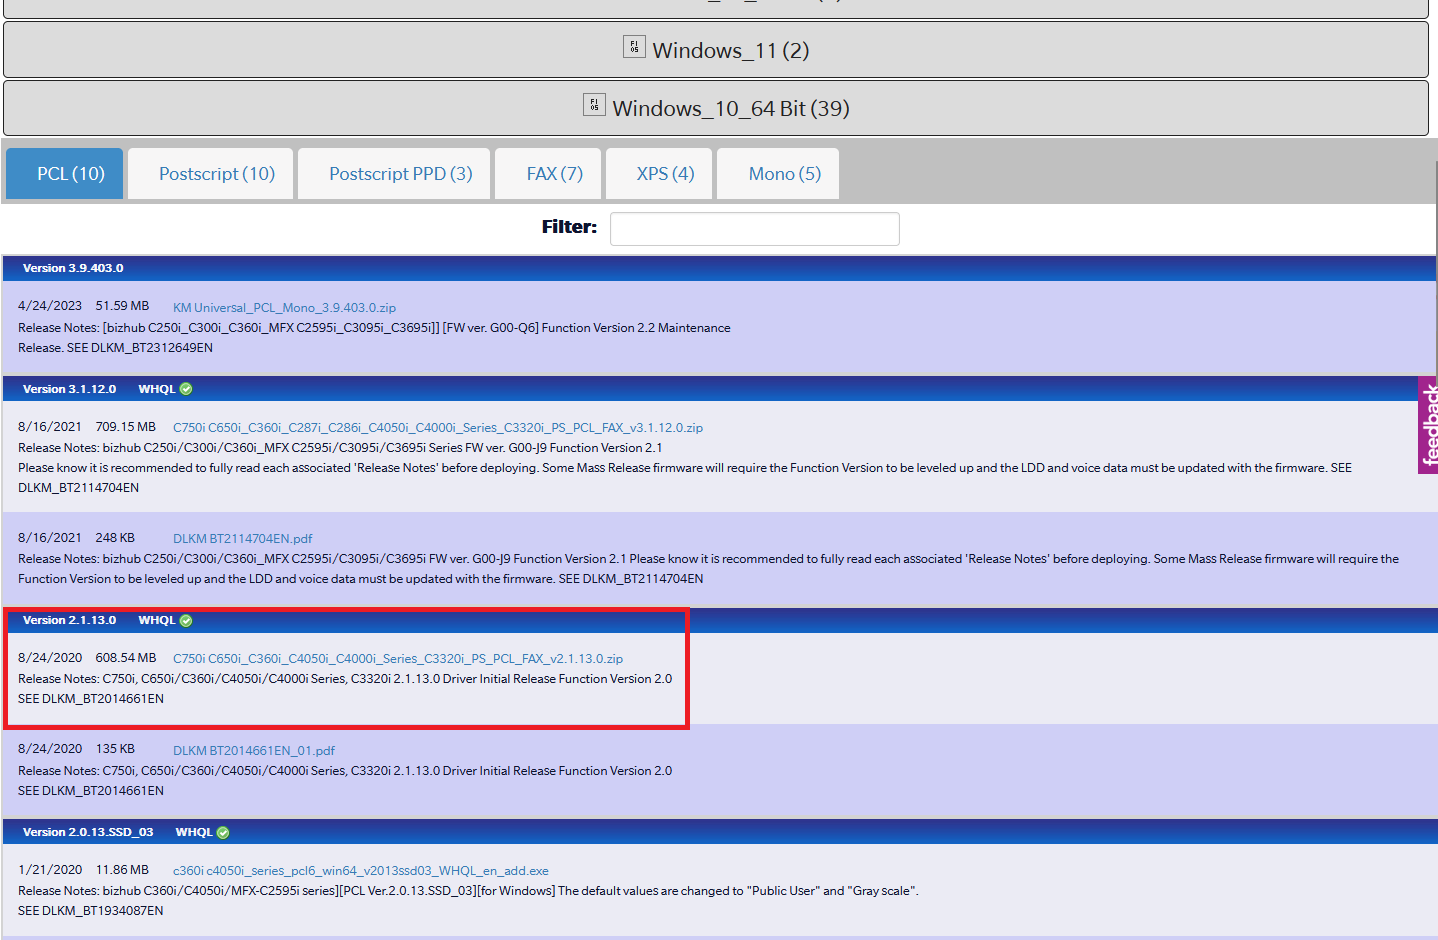Expand the Windows_11 (2) section
Image resolution: width=1438 pixels, height=940 pixels.
(716, 49)
